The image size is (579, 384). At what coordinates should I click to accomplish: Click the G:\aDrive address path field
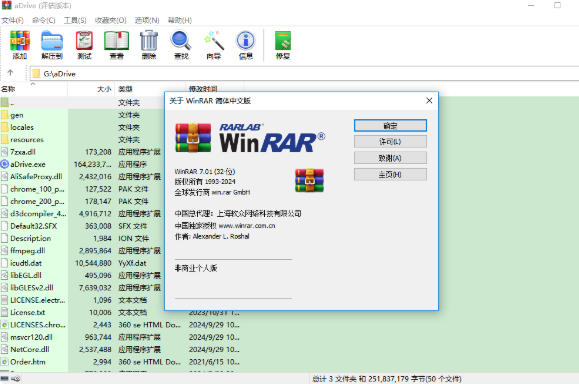[304, 73]
